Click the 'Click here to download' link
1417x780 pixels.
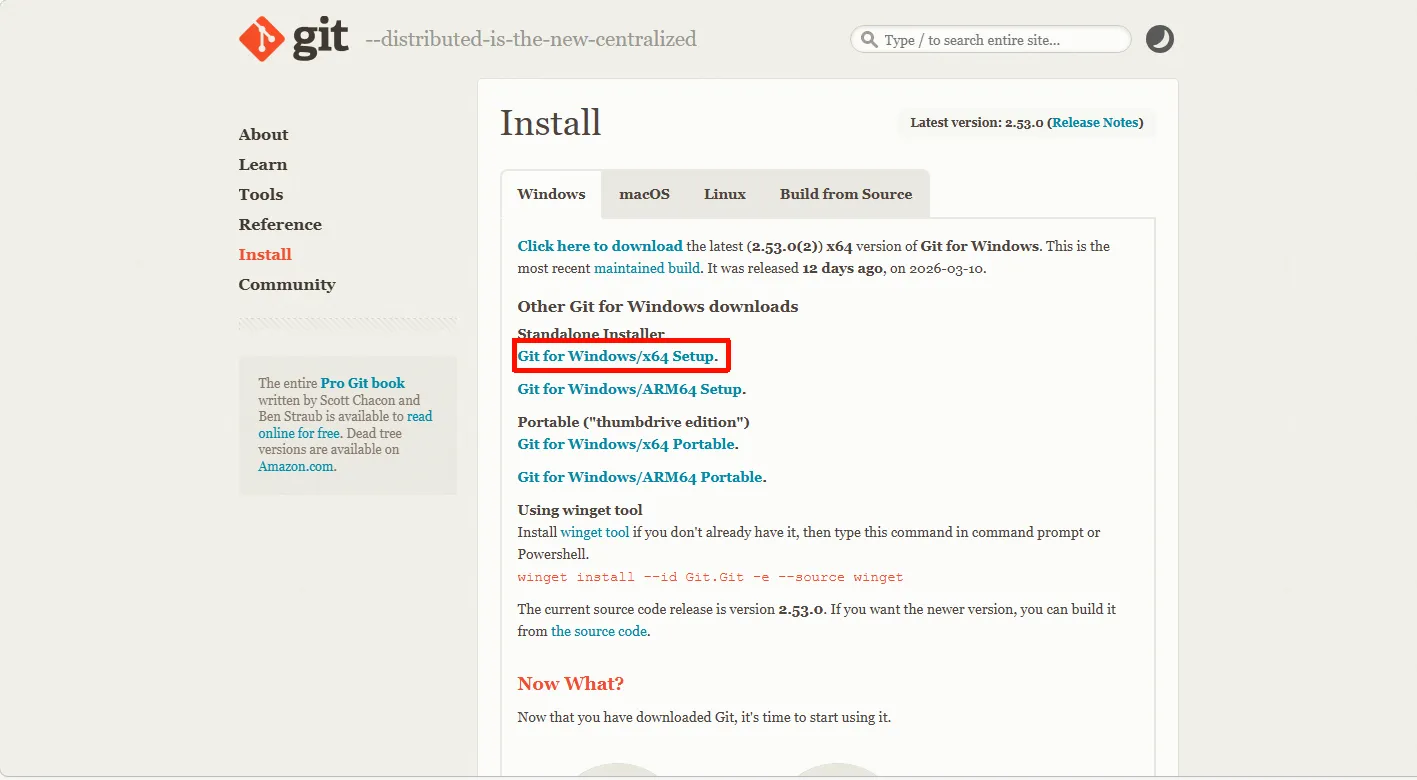[599, 246]
